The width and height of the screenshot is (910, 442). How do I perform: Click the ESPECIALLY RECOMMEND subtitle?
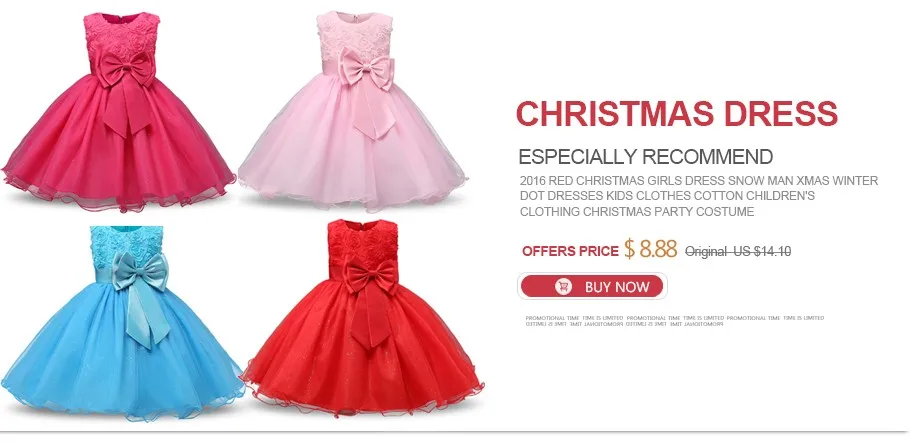[645, 157]
